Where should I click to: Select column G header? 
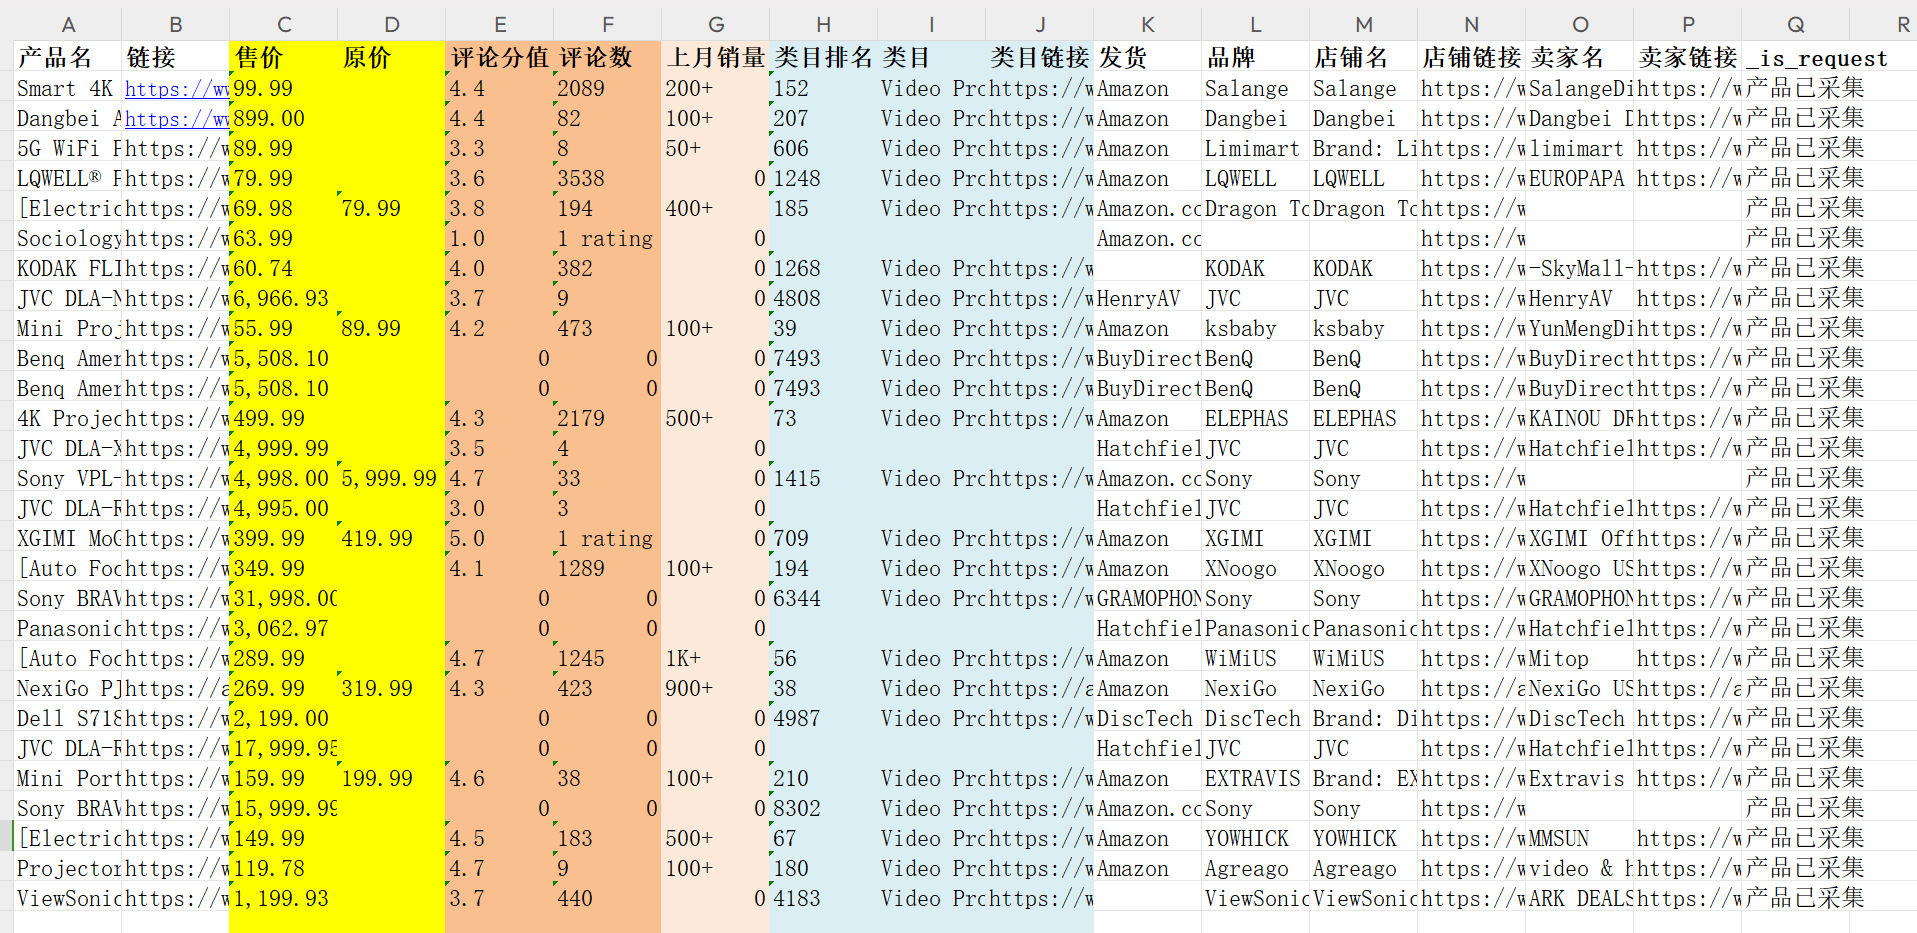pos(716,24)
